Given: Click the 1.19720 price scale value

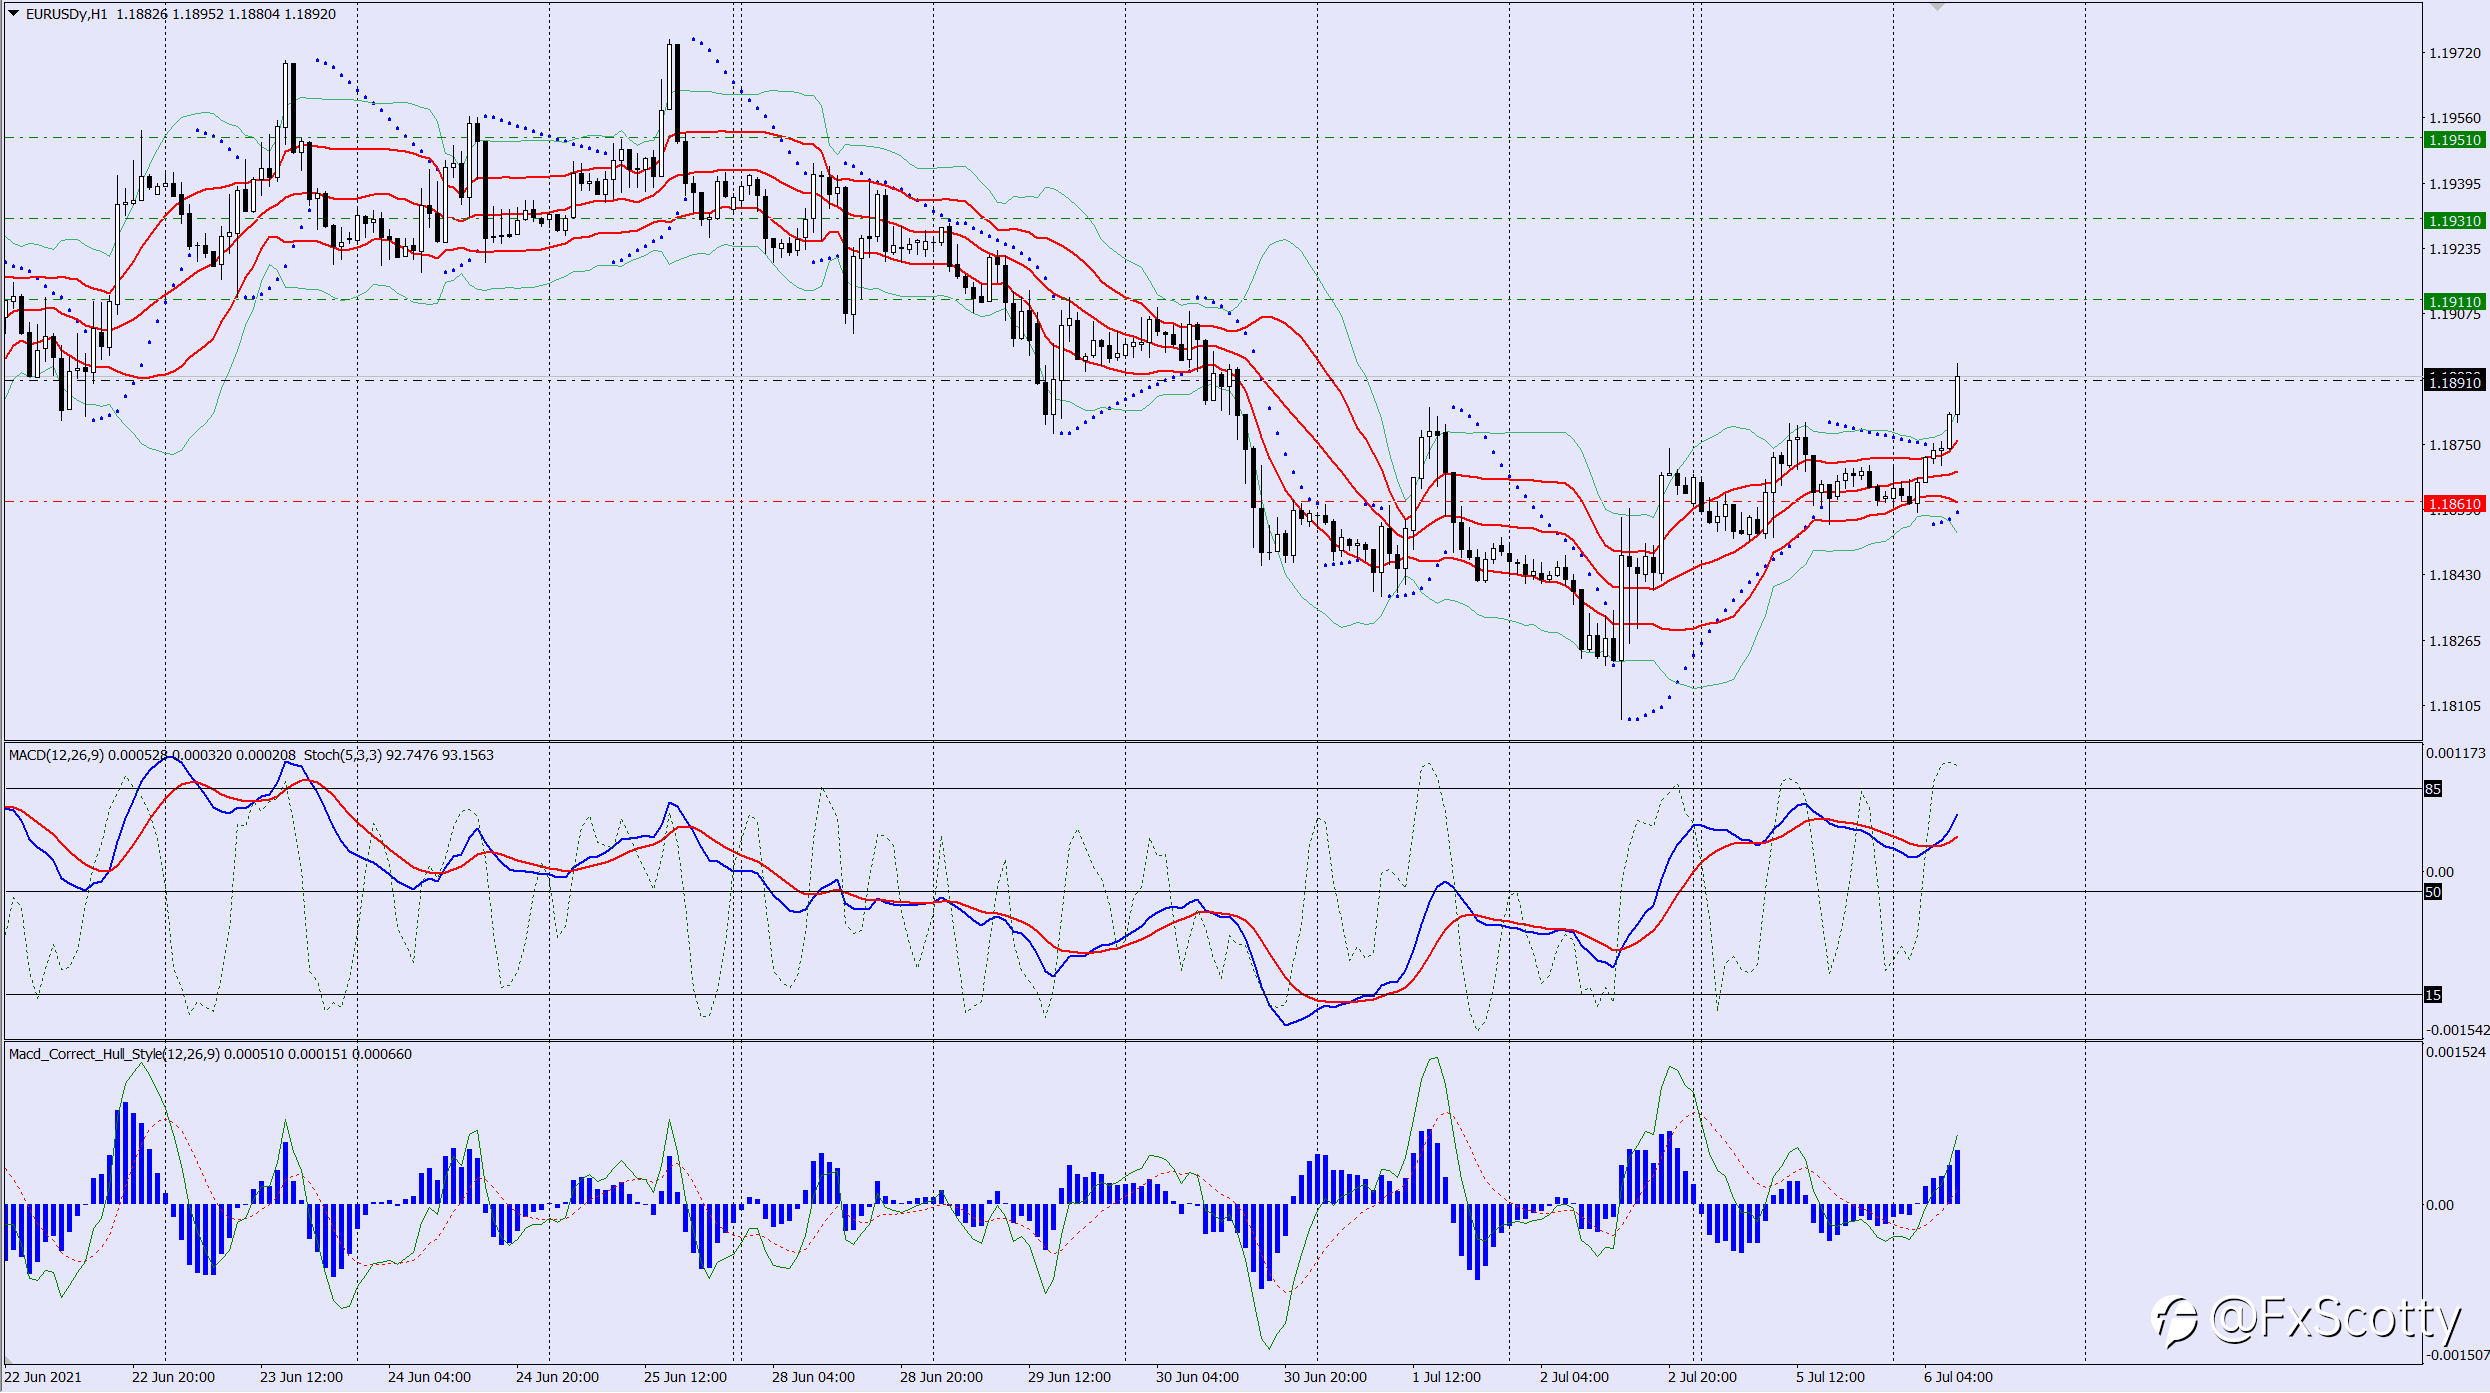Looking at the screenshot, I should tap(2455, 53).
